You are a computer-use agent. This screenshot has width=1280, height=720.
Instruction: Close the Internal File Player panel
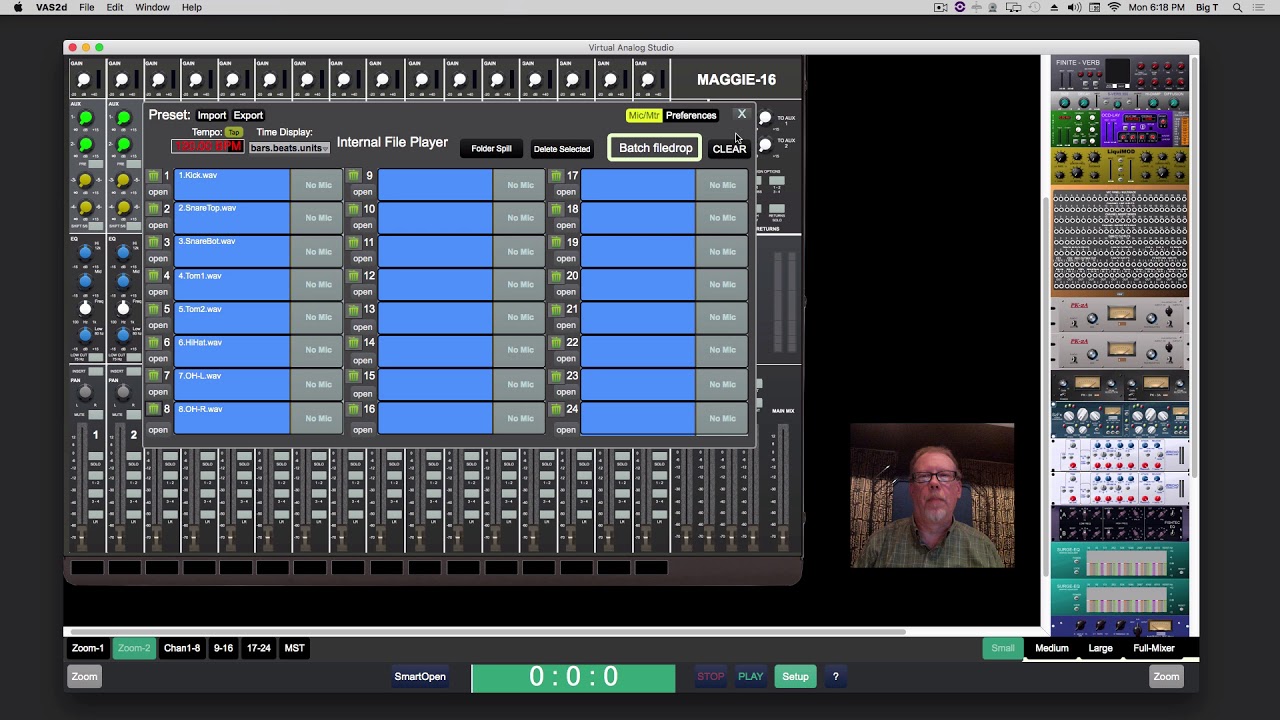point(741,114)
